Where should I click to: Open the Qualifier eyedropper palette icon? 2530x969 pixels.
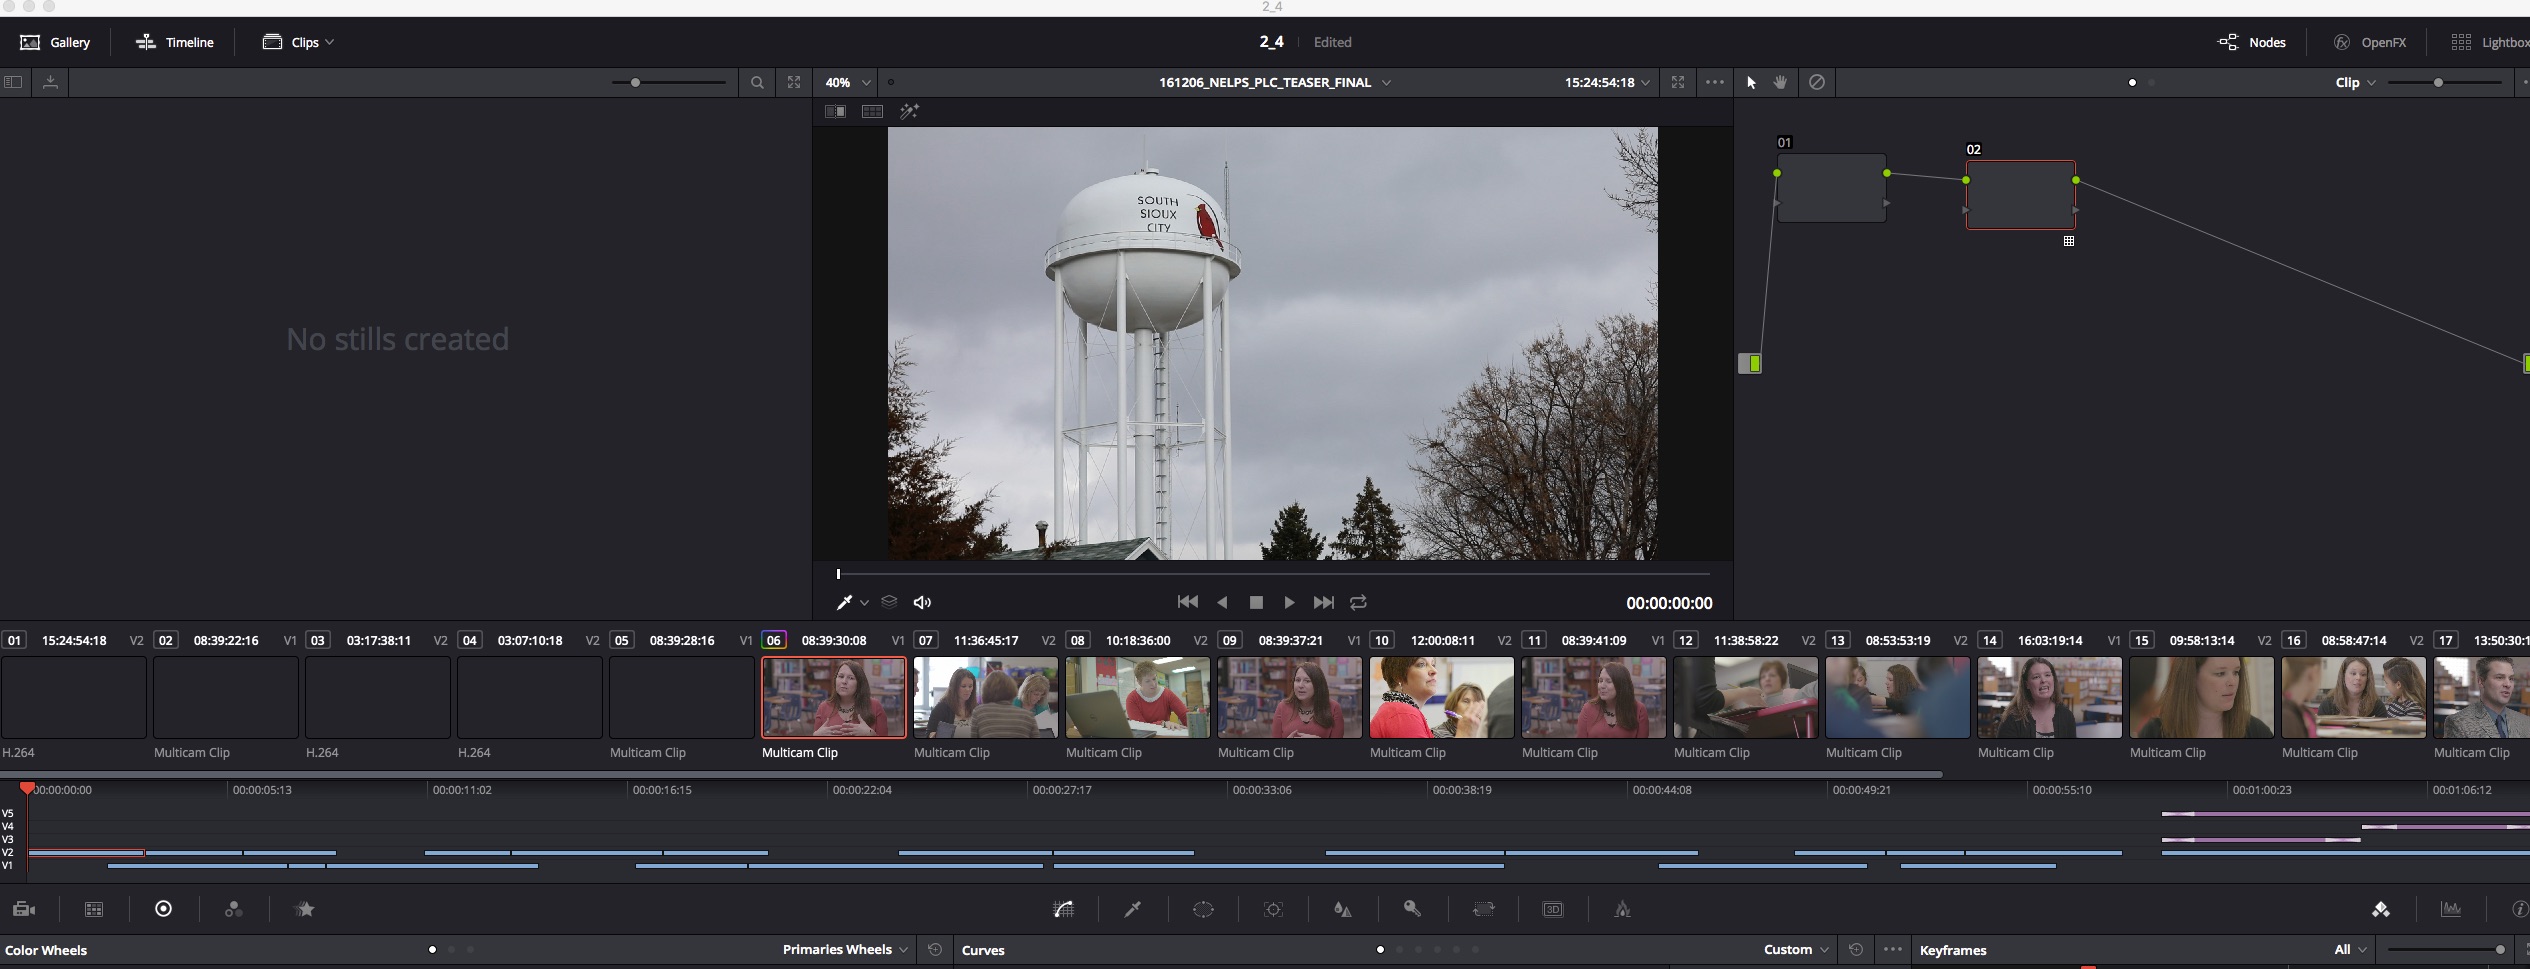(1133, 909)
